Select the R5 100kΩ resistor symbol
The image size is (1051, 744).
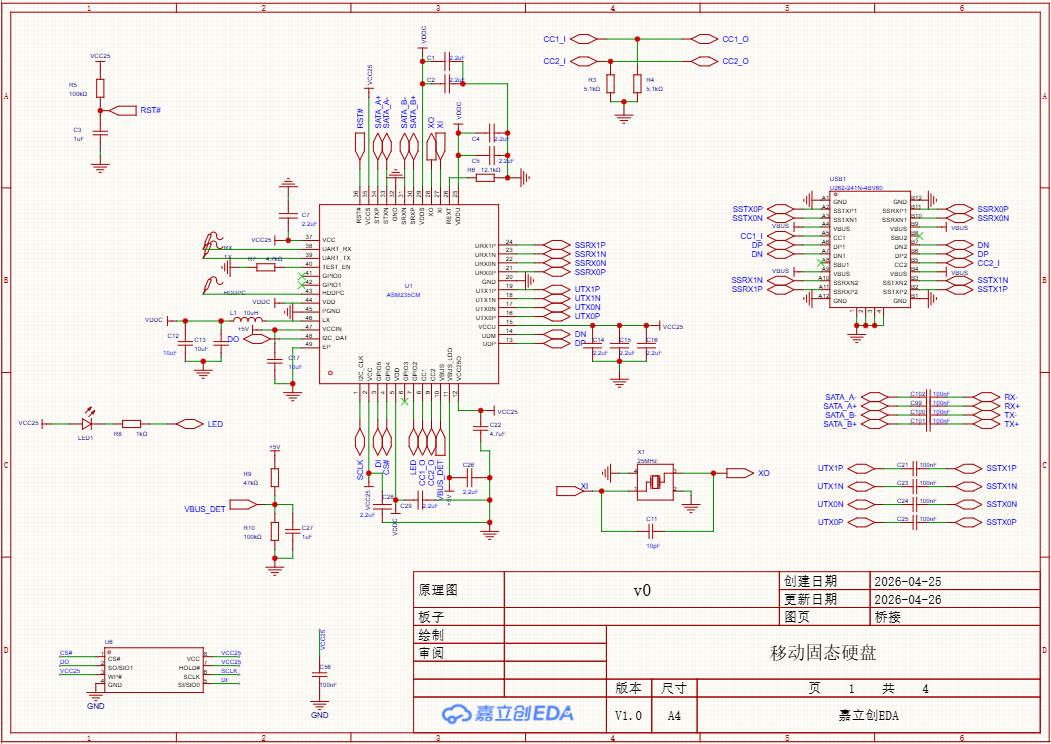point(100,88)
